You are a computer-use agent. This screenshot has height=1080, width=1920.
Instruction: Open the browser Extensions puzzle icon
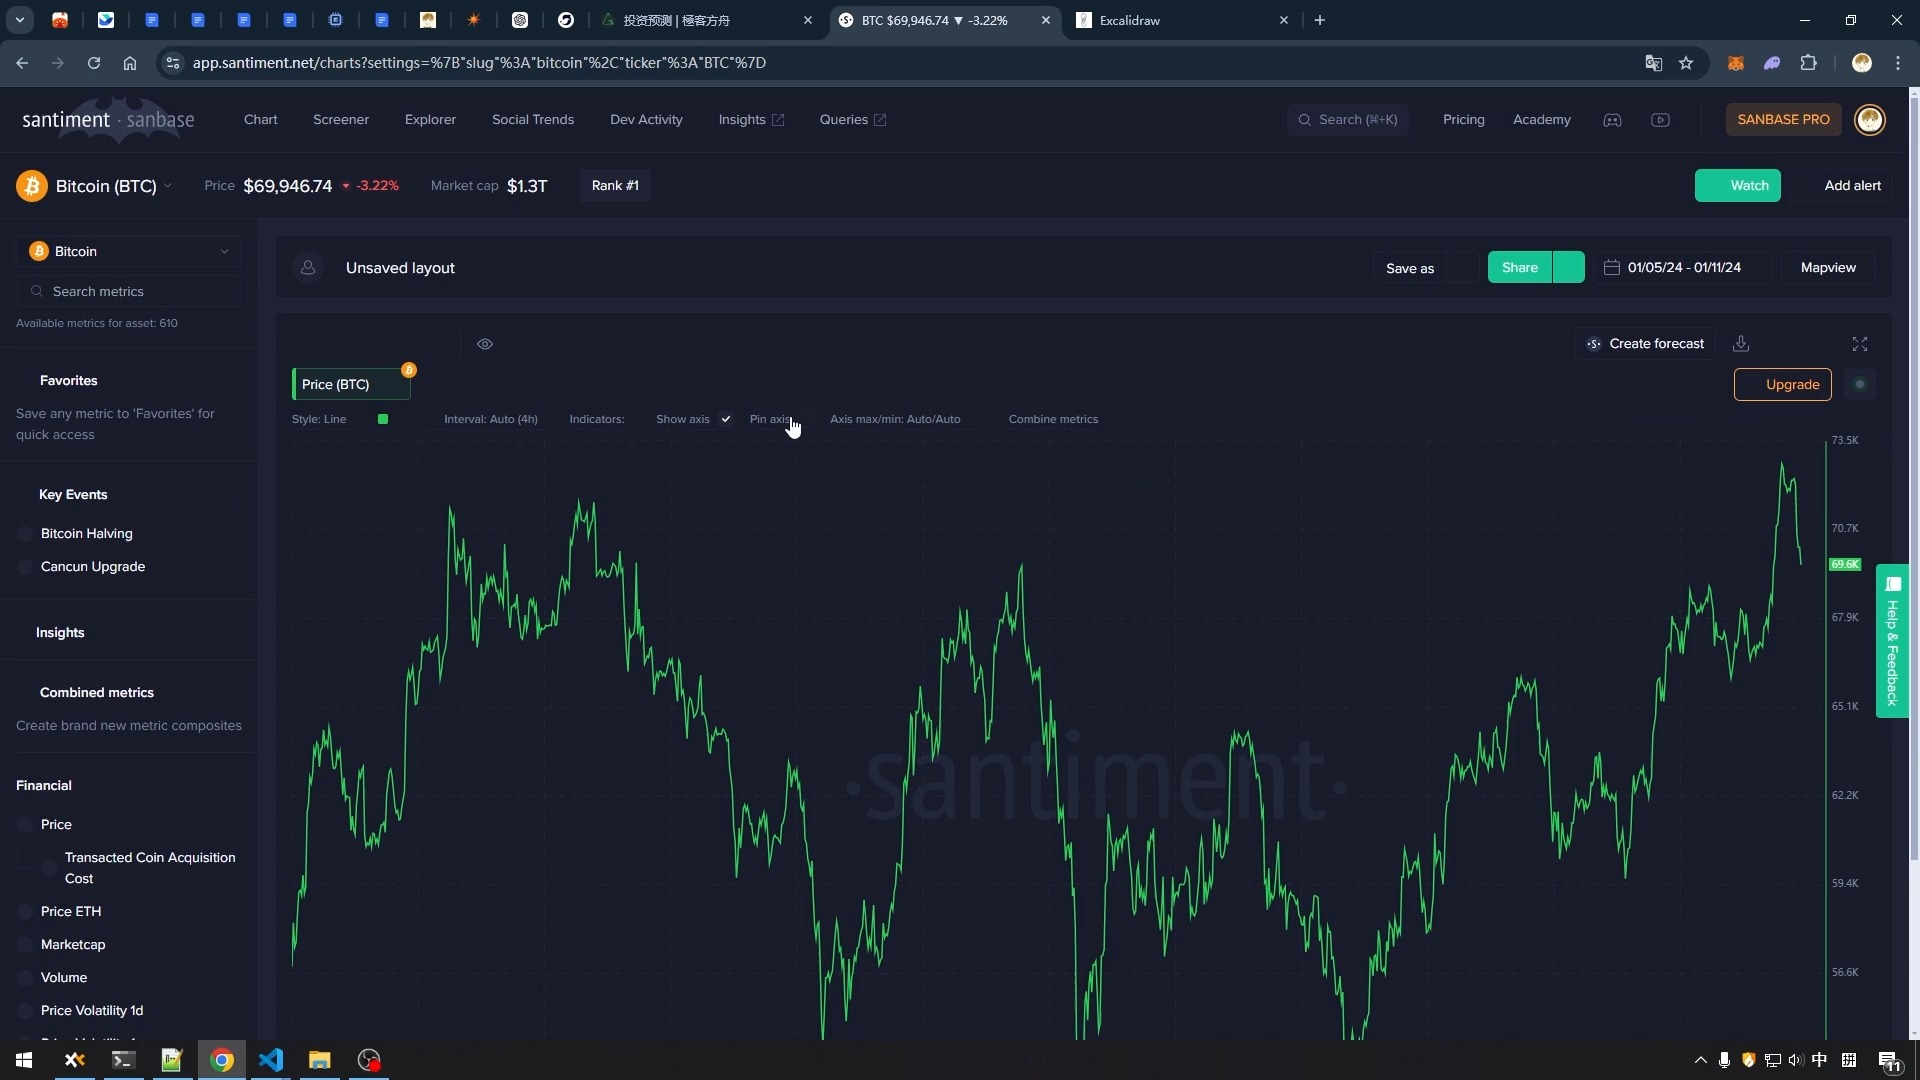pos(1808,63)
